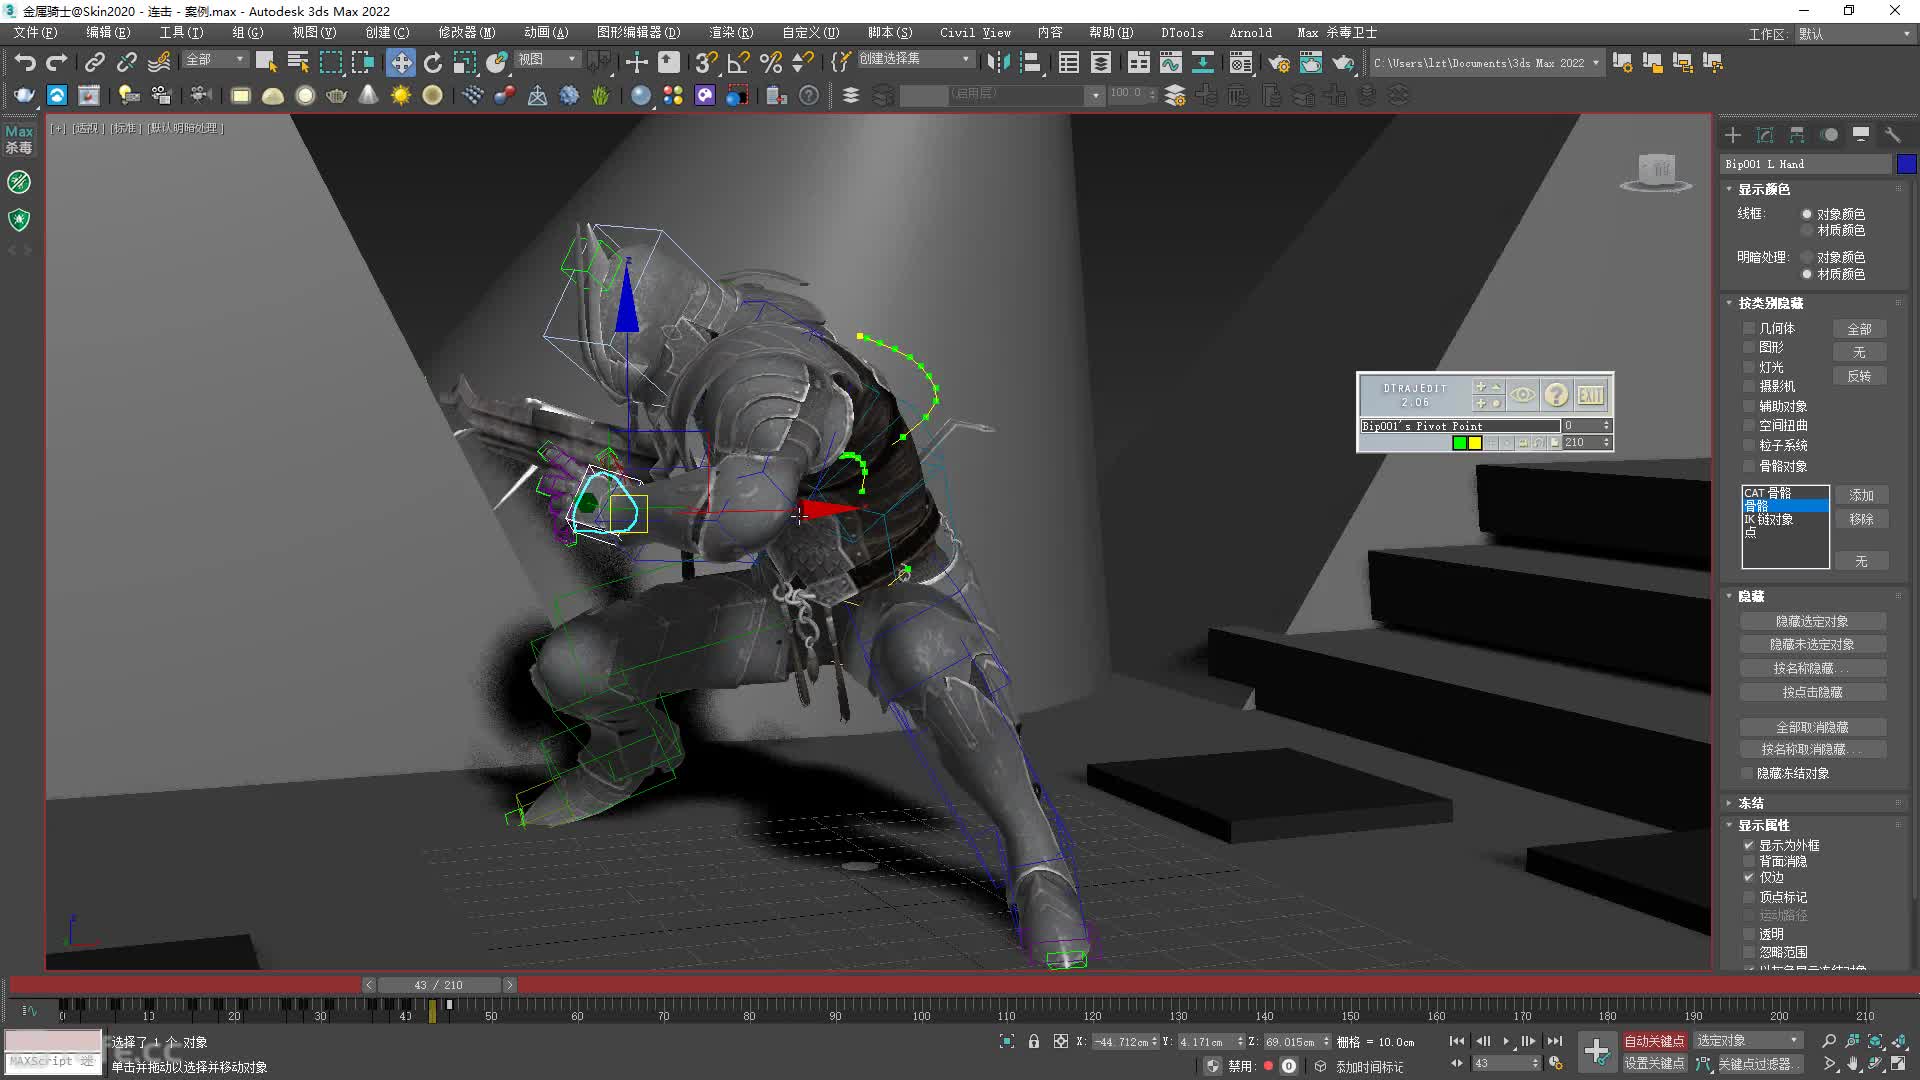Image resolution: width=1920 pixels, height=1080 pixels.
Task: Collapse the 按类别隐藏 rollout
Action: (x=1770, y=303)
